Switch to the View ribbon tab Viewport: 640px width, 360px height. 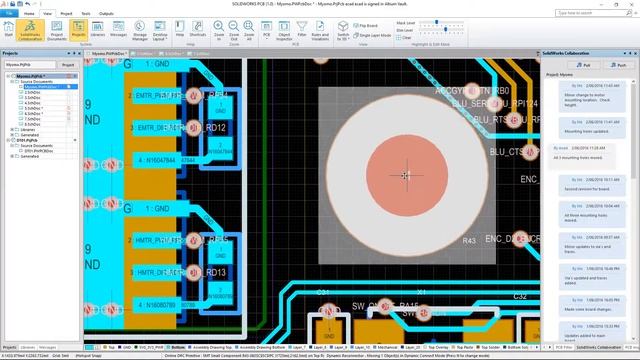point(47,13)
